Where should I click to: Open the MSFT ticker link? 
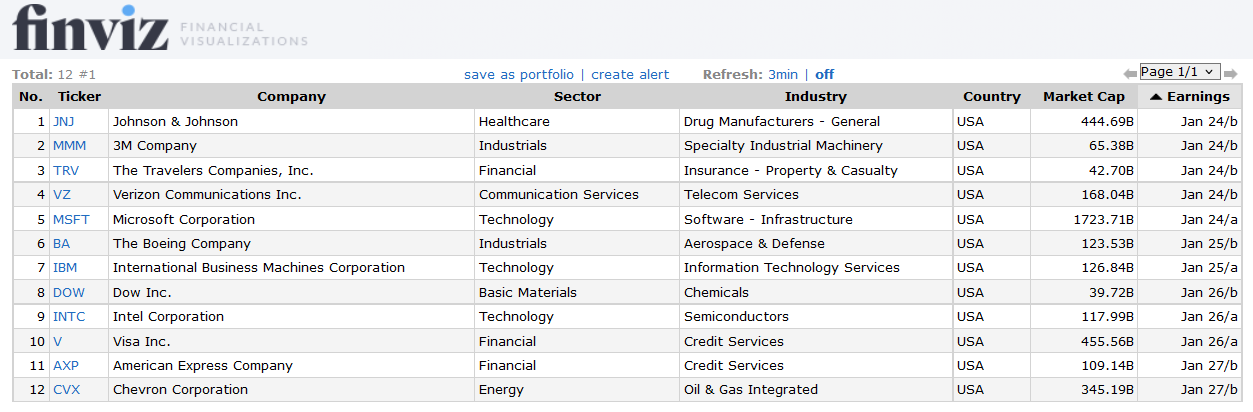click(x=71, y=219)
